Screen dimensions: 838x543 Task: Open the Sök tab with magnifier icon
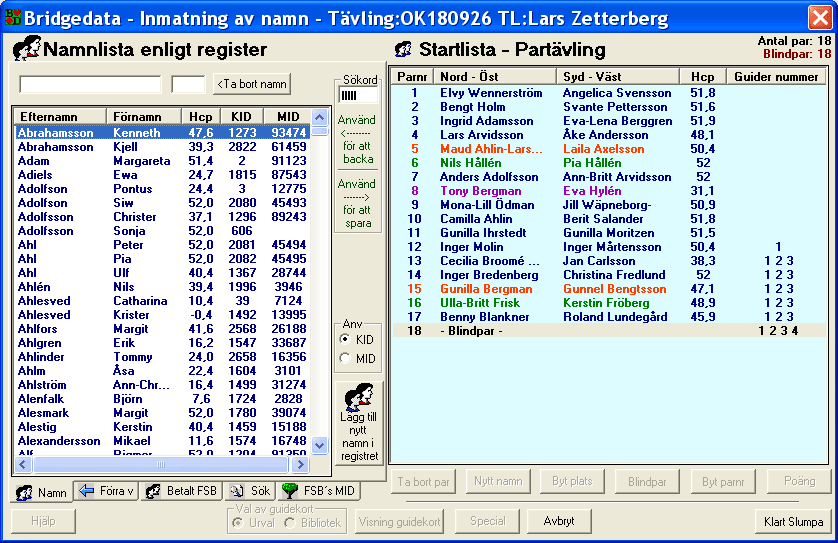[x=250, y=491]
